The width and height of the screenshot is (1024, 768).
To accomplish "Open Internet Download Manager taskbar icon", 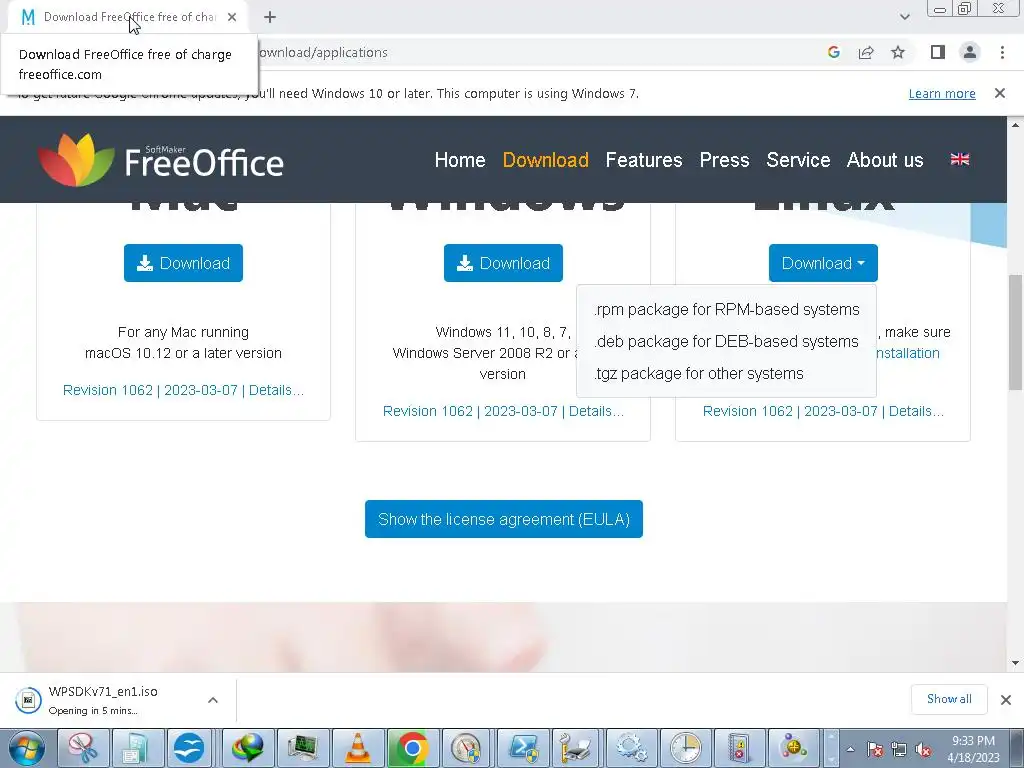I will 248,748.
